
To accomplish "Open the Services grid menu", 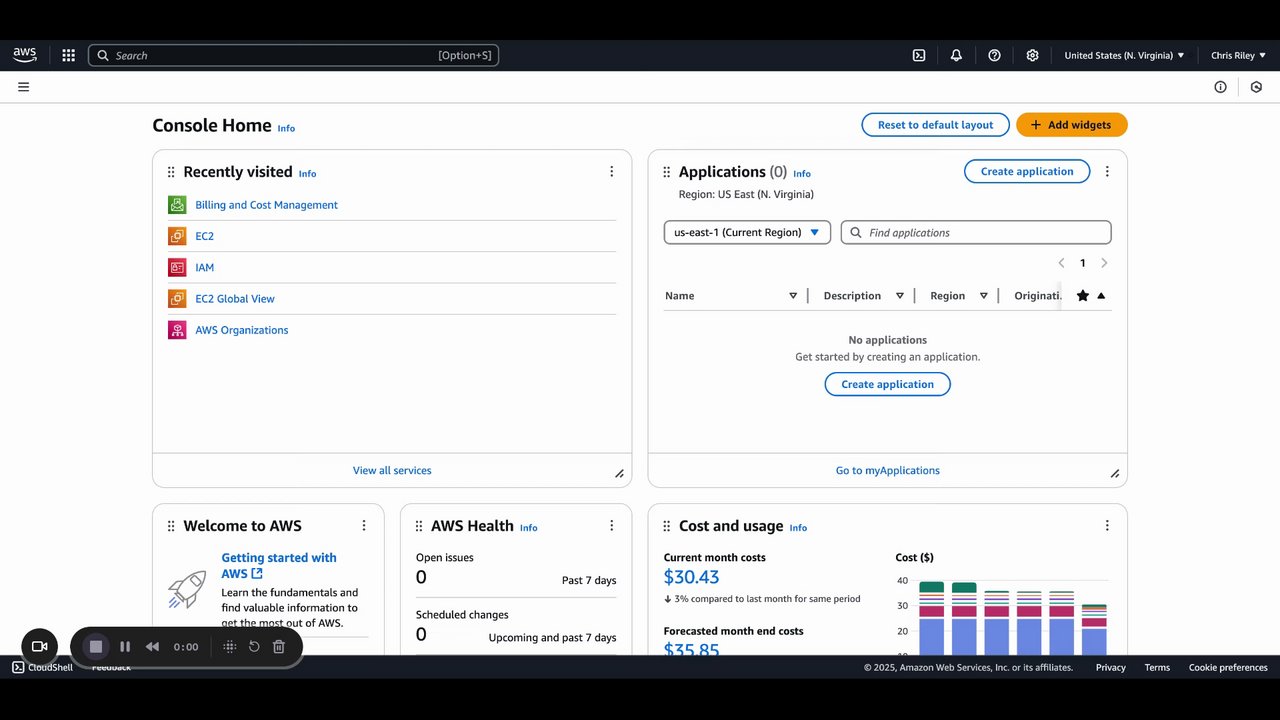I will (x=68, y=56).
